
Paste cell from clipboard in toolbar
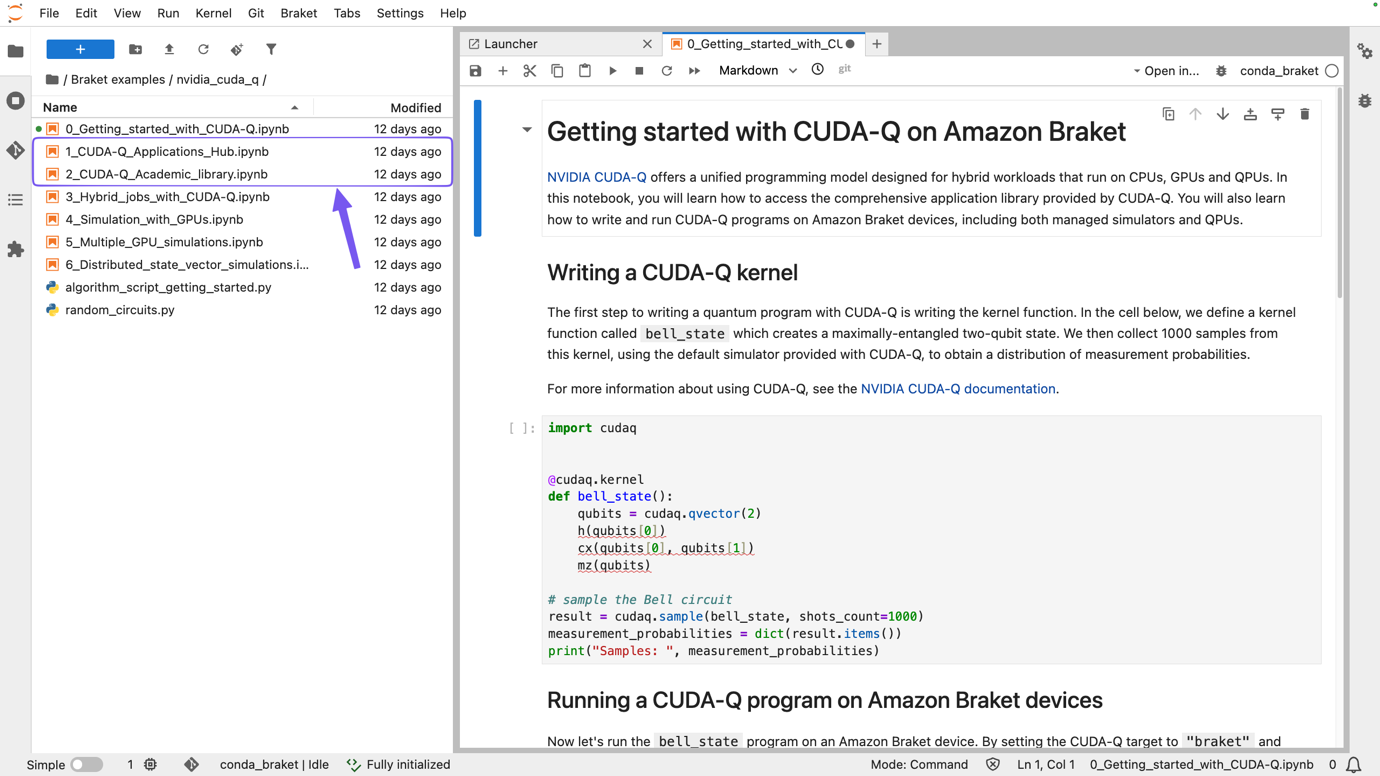tap(585, 71)
